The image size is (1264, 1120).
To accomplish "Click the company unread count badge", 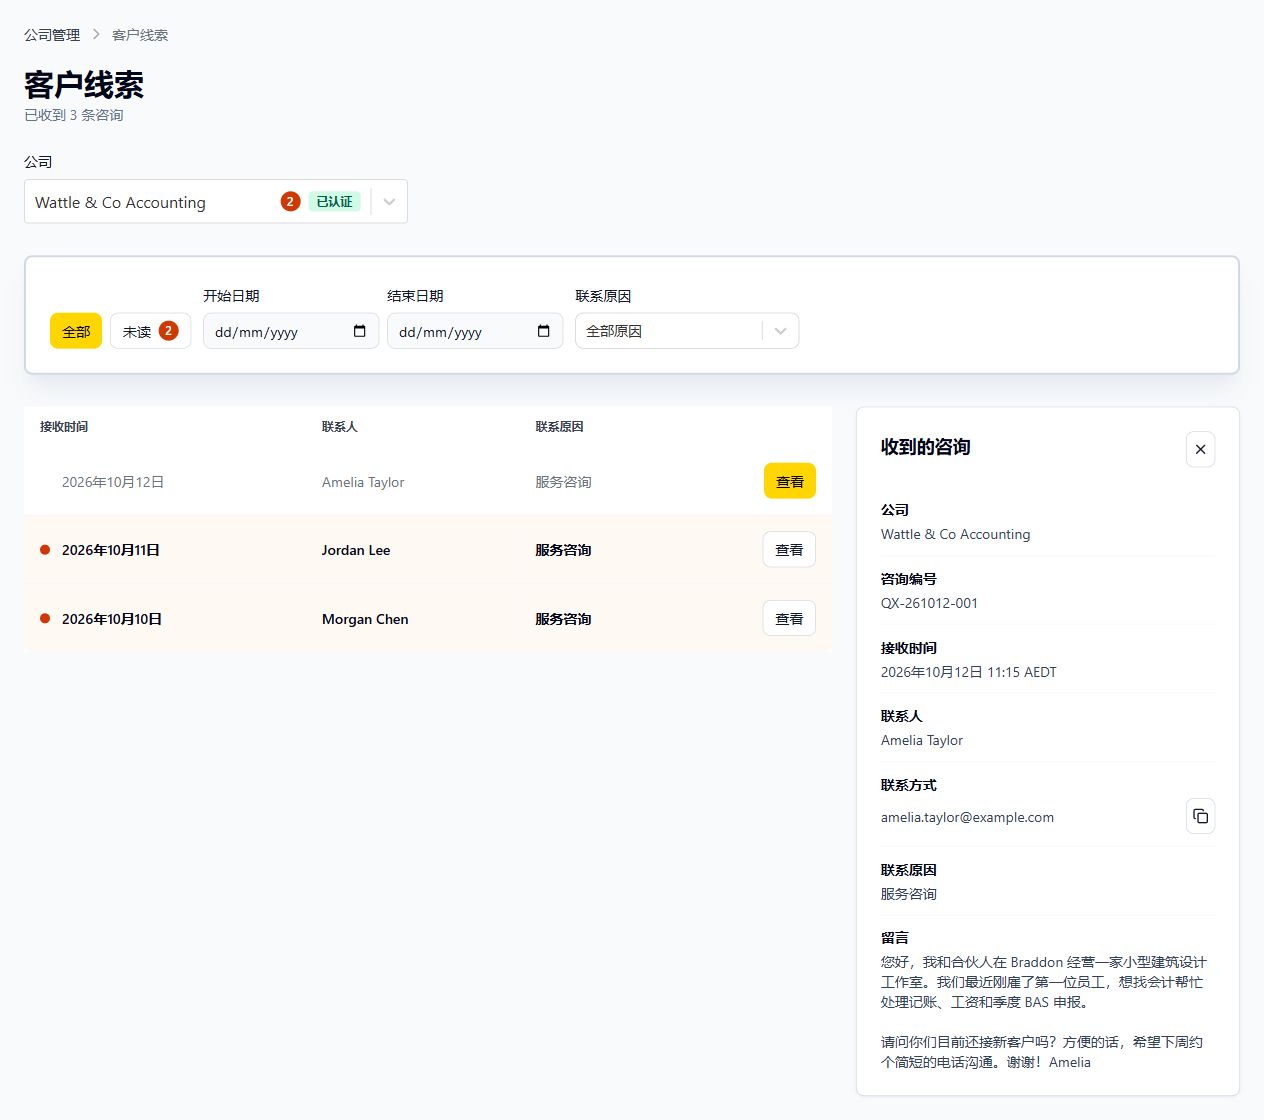I will tap(290, 202).
